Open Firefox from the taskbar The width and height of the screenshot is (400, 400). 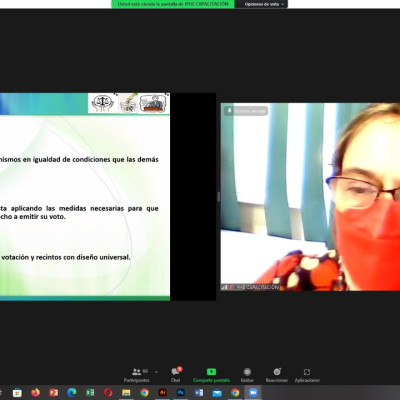pyautogui.click(x=35, y=393)
